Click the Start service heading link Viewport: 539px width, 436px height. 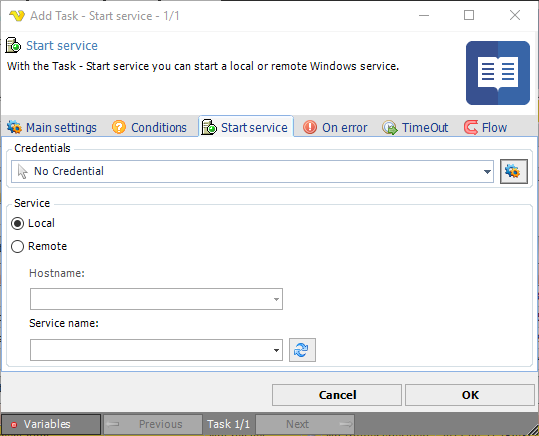62,45
